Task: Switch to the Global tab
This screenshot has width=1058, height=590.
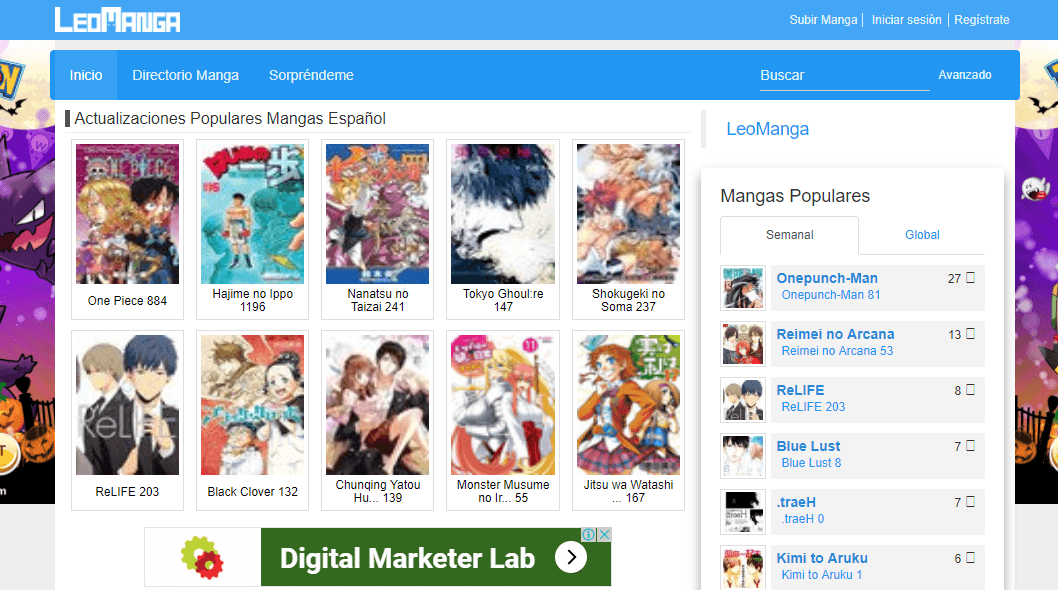Action: click(x=922, y=235)
